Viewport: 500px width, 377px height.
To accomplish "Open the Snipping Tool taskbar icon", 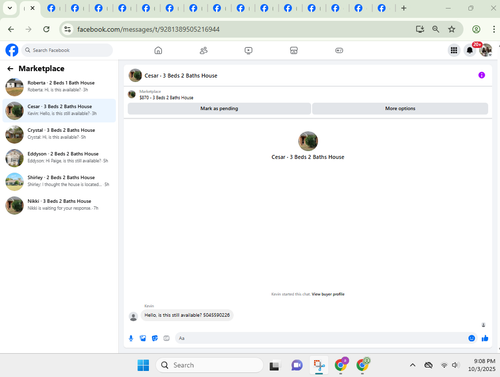I will (x=319, y=365).
